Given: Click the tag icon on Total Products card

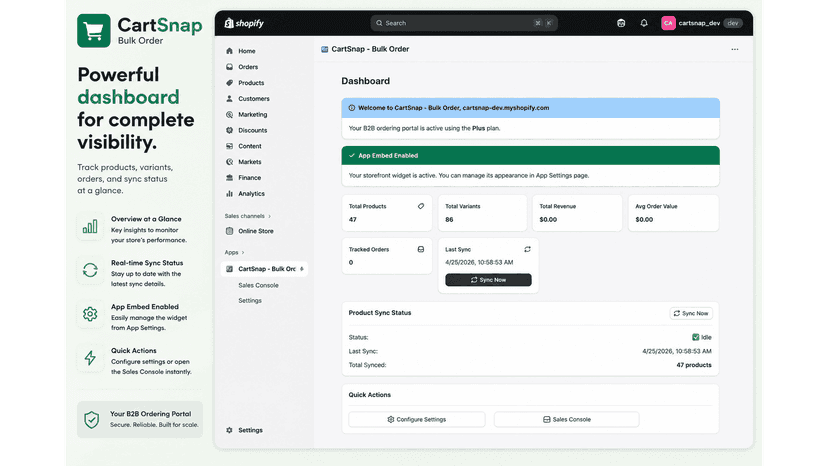Looking at the screenshot, I should [421, 206].
